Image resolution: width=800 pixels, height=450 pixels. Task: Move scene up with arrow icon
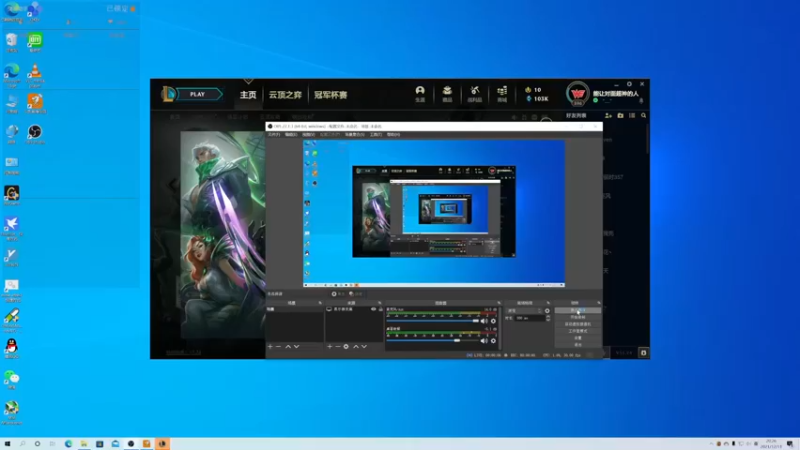click(x=288, y=346)
